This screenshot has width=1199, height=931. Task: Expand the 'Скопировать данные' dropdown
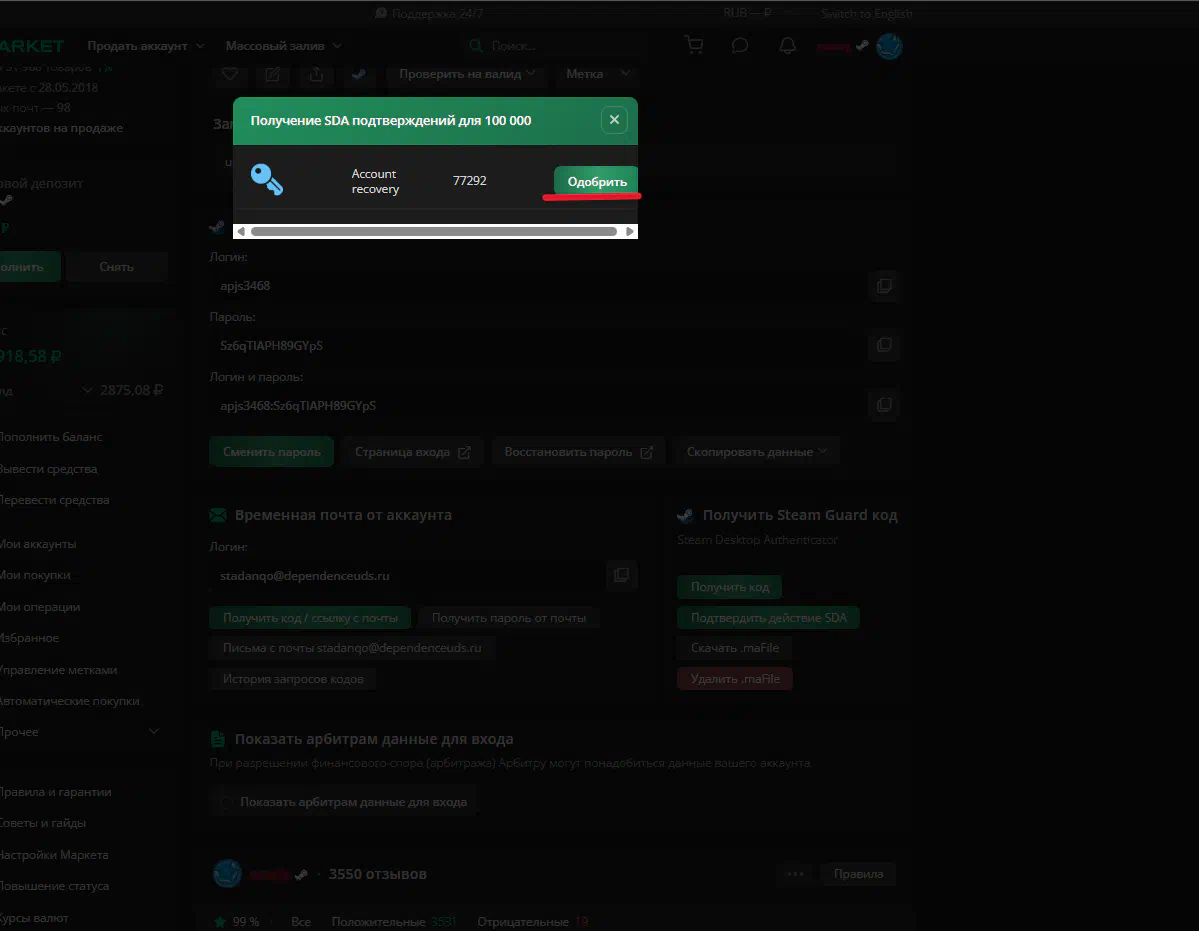756,452
